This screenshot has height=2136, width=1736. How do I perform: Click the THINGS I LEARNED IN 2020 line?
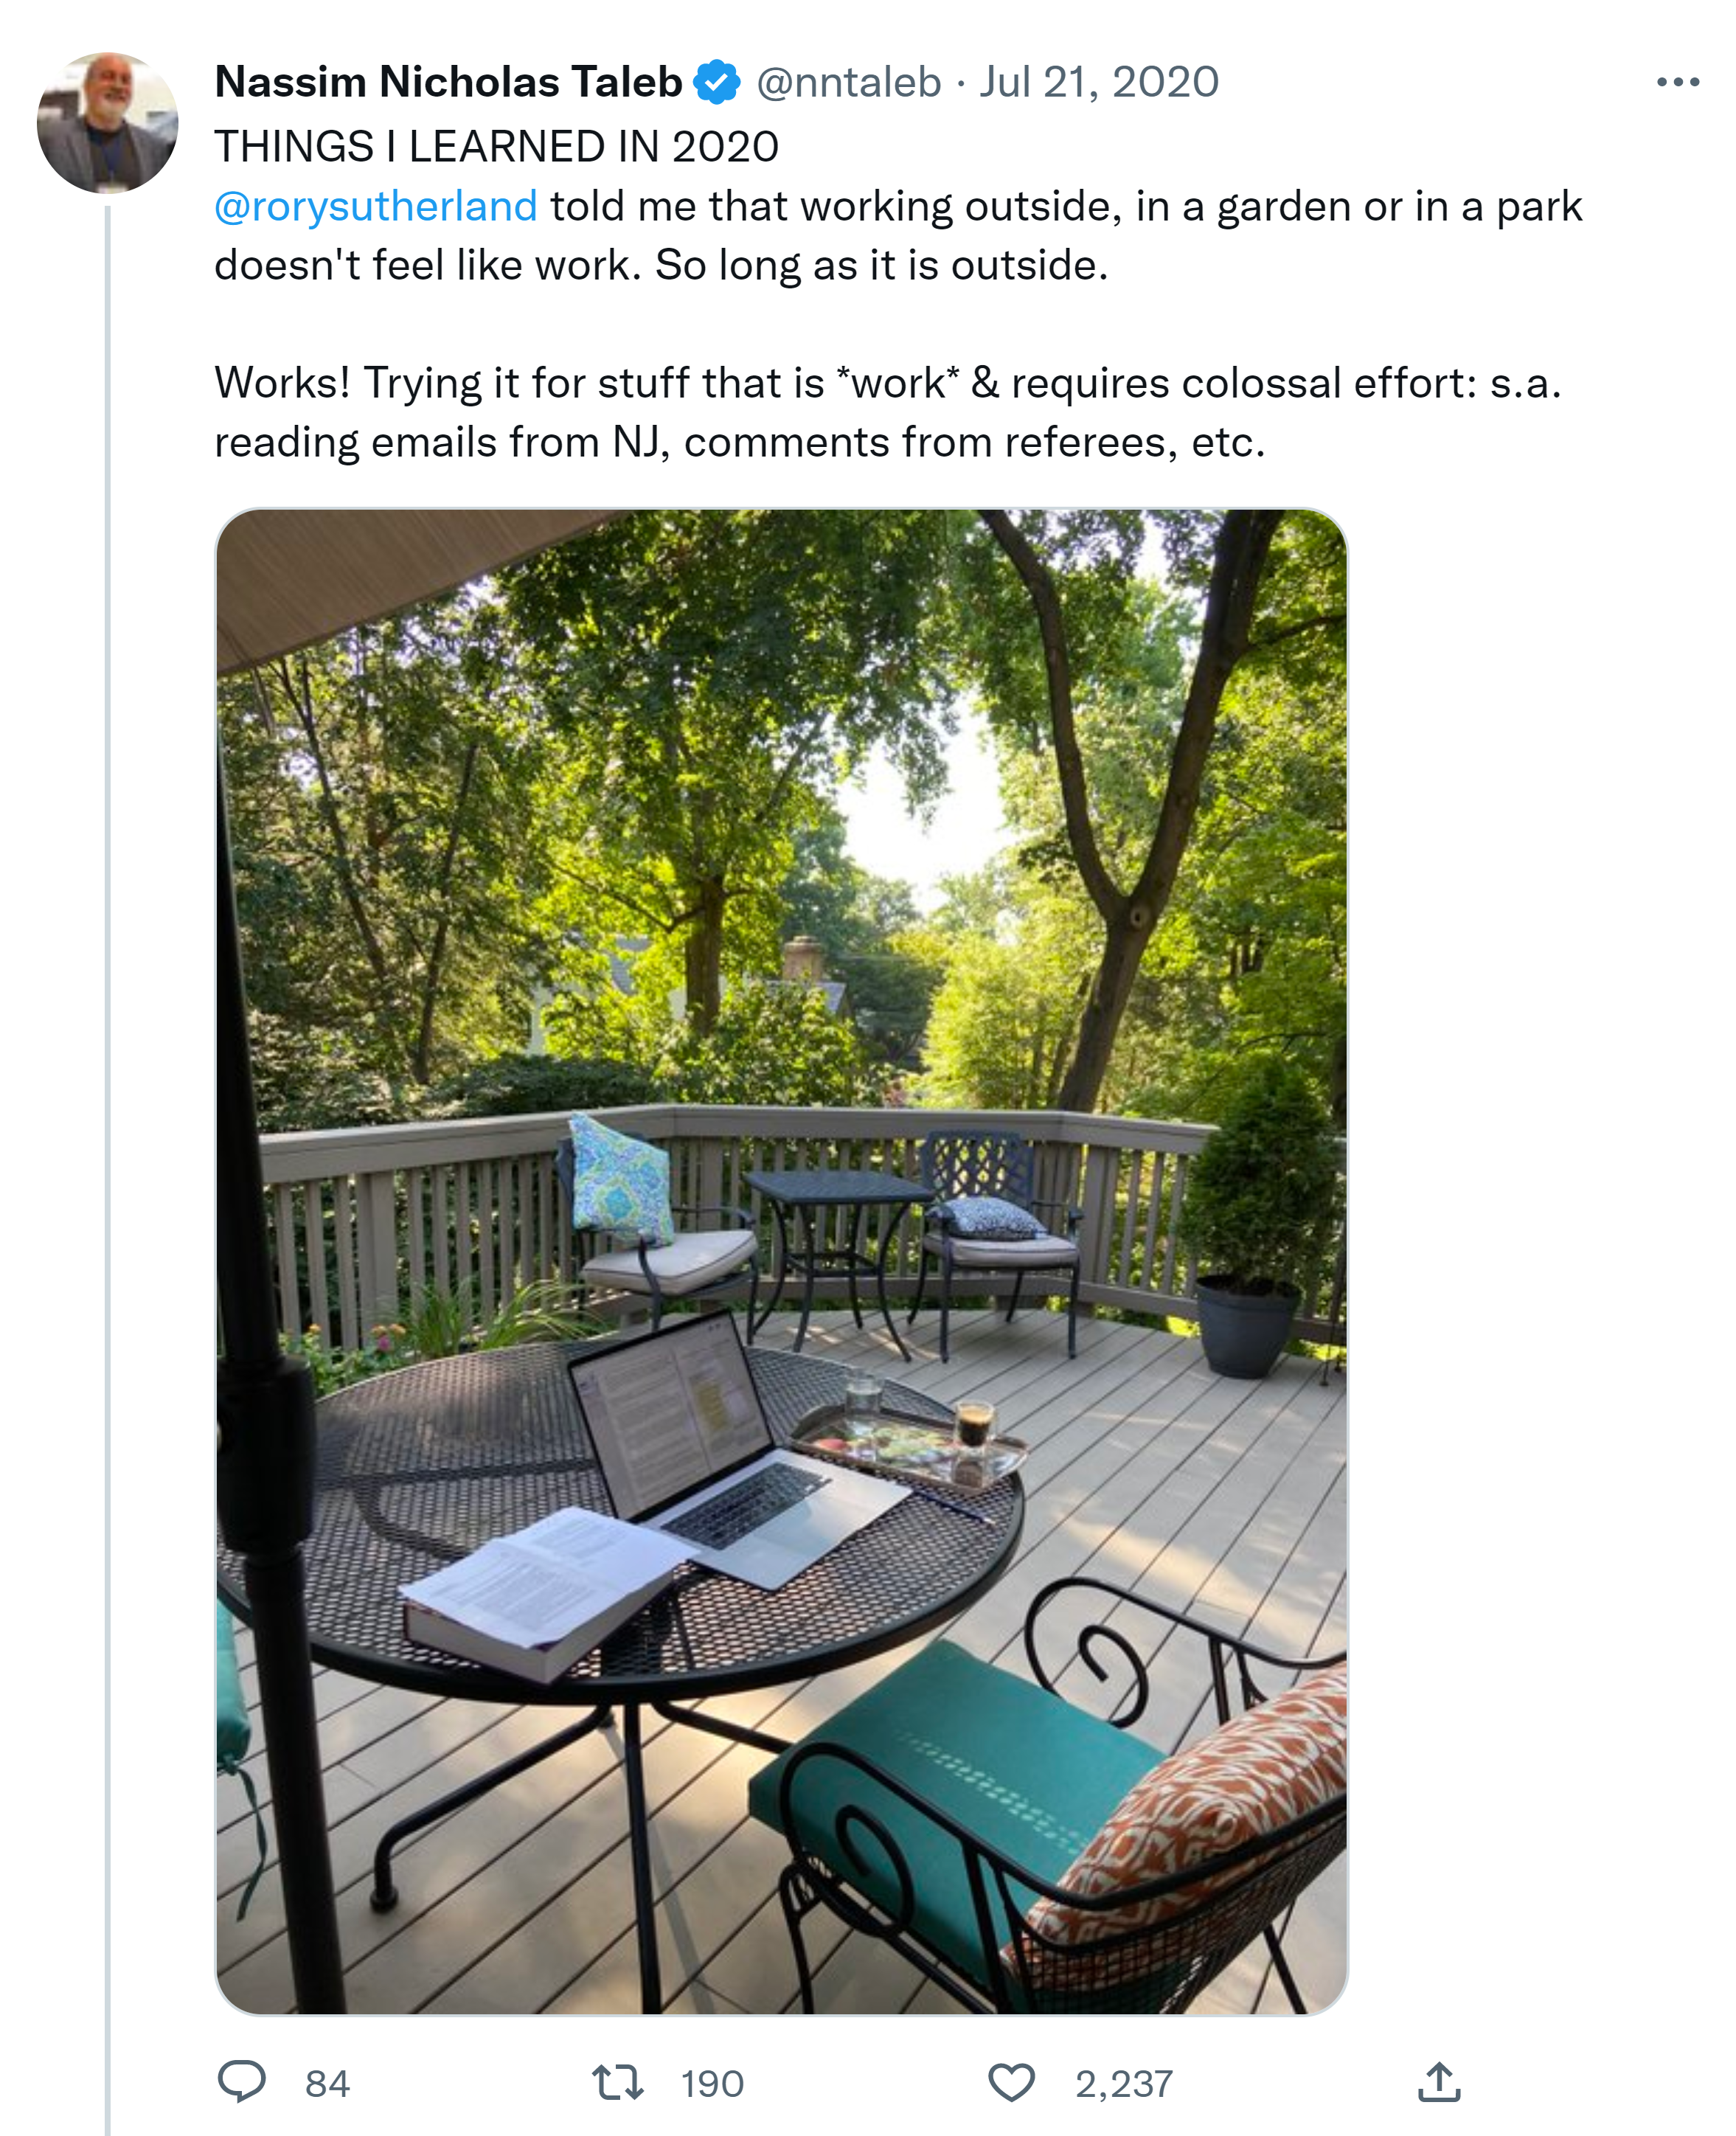[x=496, y=147]
